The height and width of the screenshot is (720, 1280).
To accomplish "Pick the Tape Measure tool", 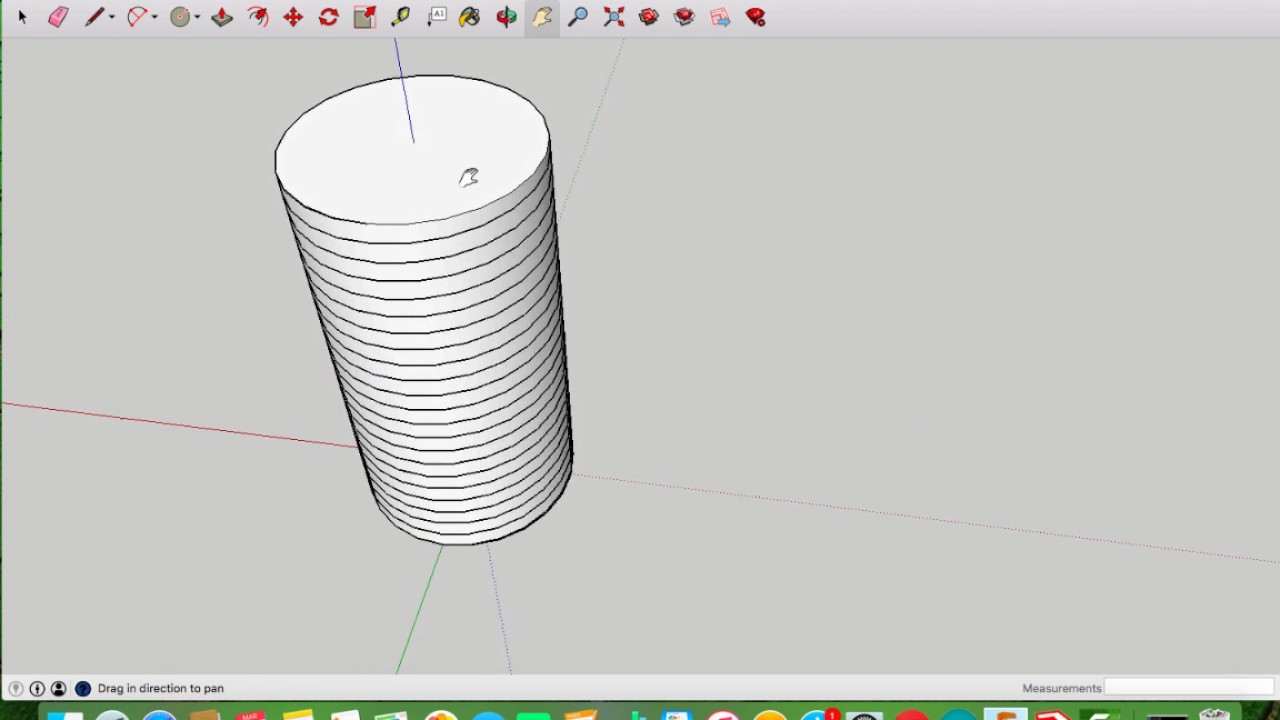I will [400, 17].
